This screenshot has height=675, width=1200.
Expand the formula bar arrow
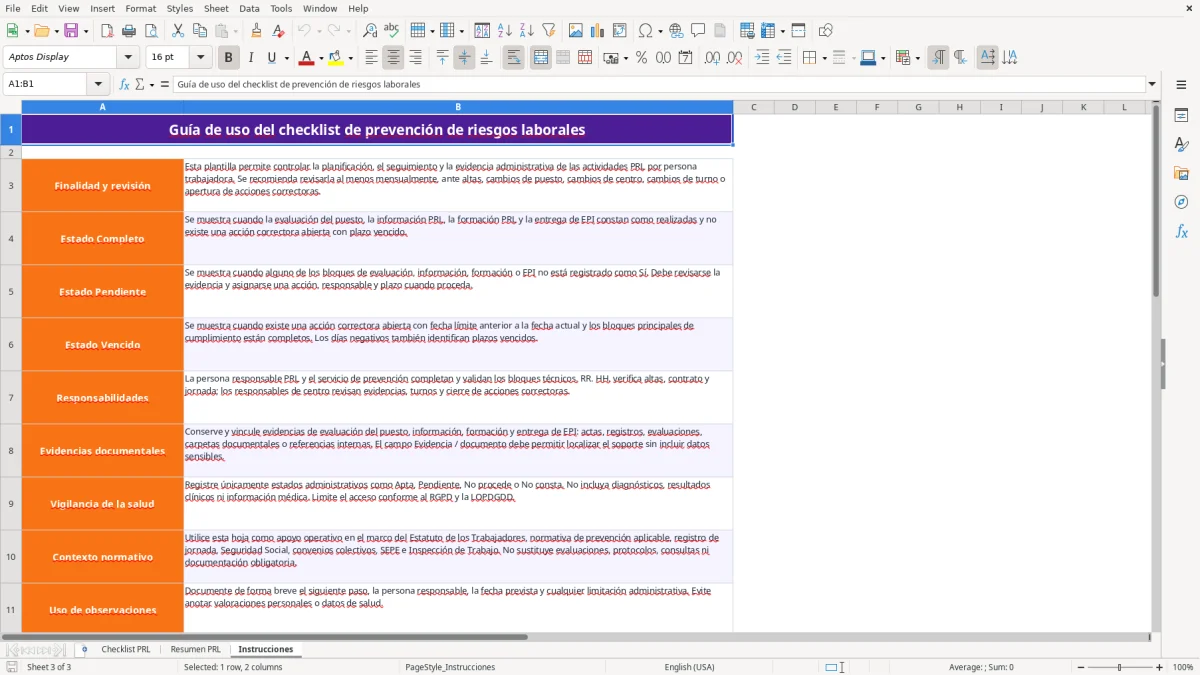1152,85
